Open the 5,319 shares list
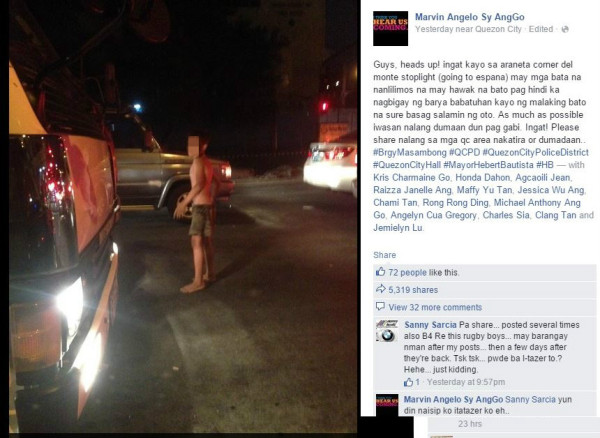The width and height of the screenshot is (600, 438). point(413,290)
